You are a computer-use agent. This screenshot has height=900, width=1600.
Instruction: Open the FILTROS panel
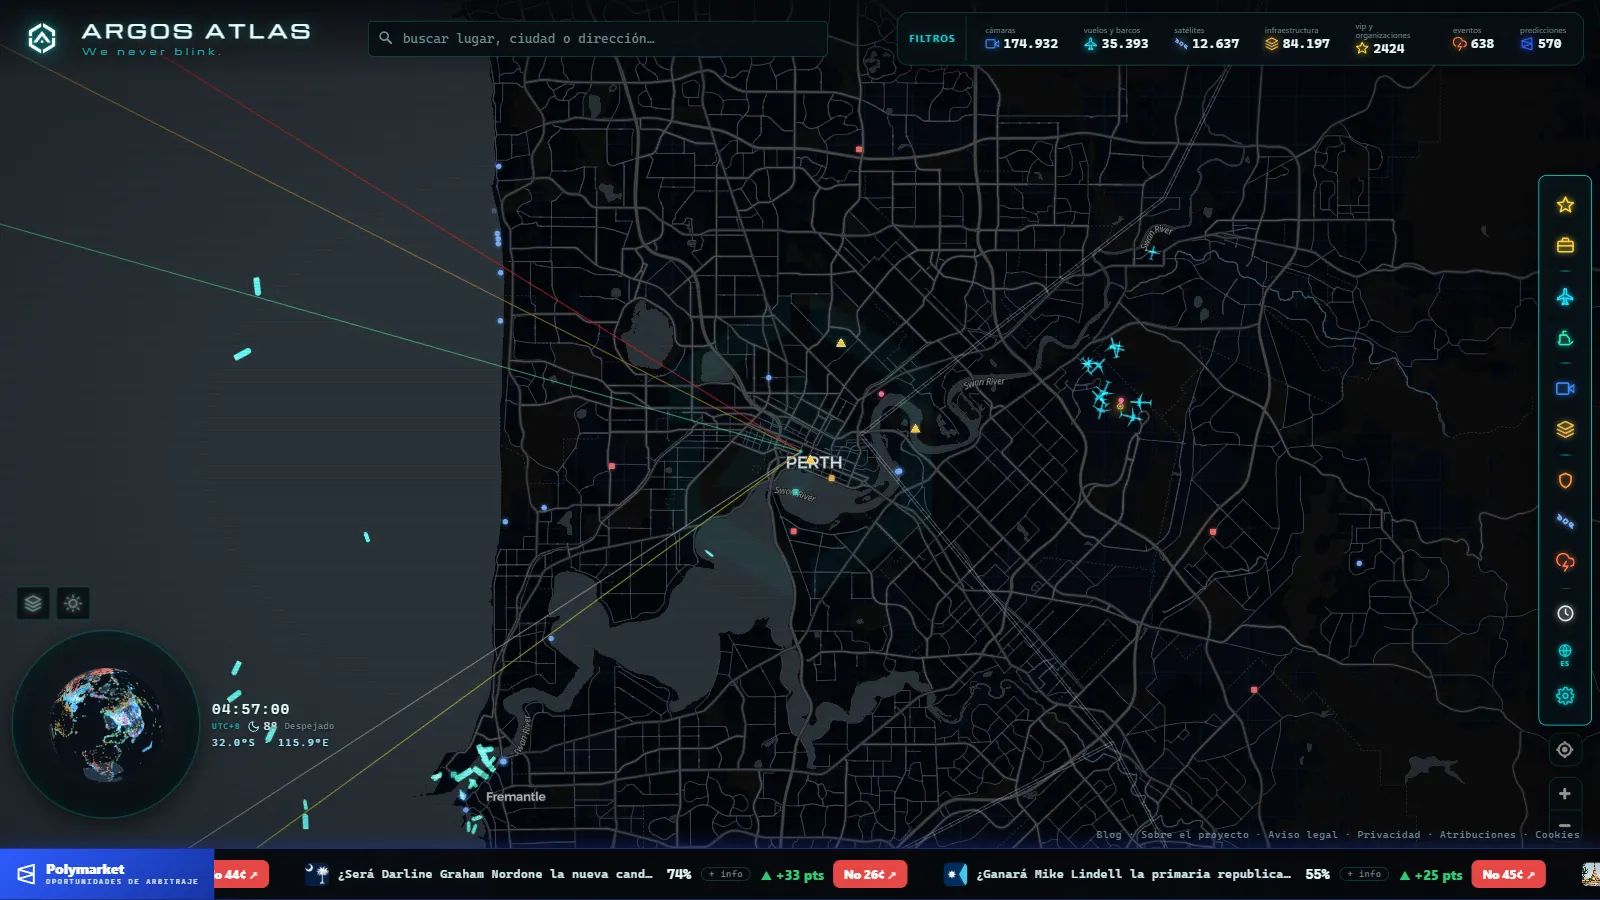pyautogui.click(x=932, y=39)
